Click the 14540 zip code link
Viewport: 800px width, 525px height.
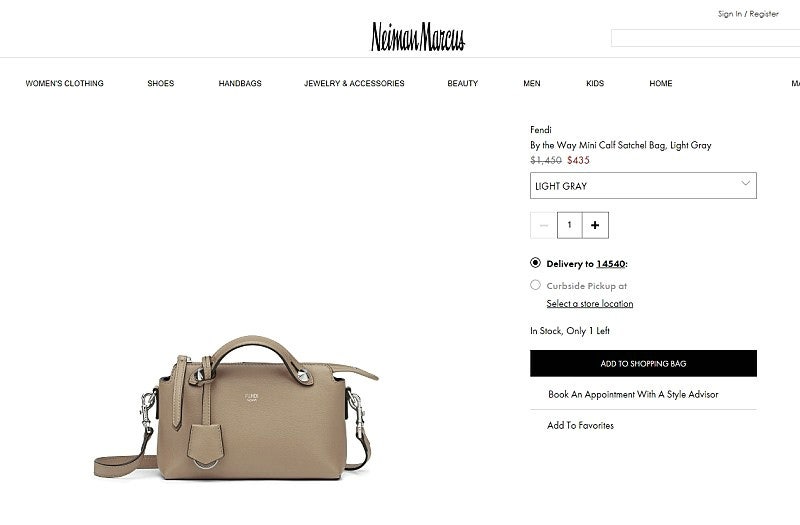(x=611, y=264)
